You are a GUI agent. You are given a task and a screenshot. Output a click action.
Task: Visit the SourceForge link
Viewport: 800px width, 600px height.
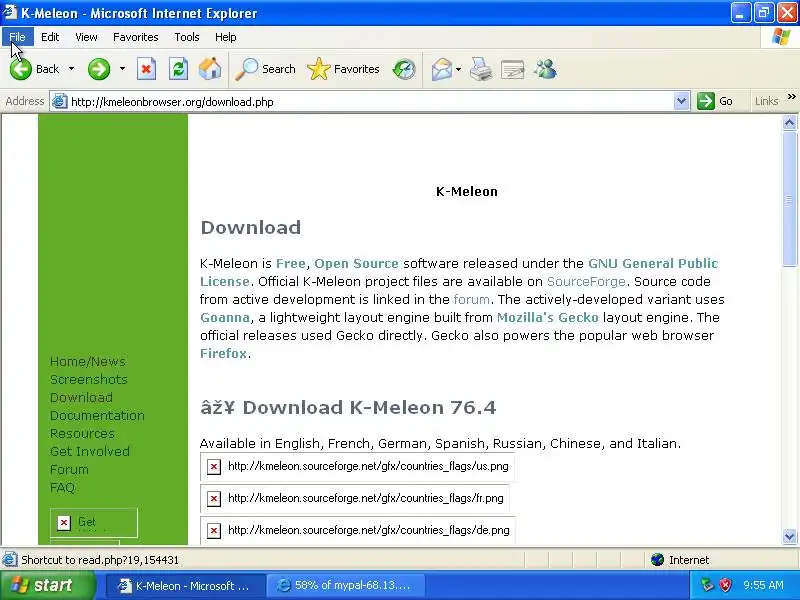[586, 282]
